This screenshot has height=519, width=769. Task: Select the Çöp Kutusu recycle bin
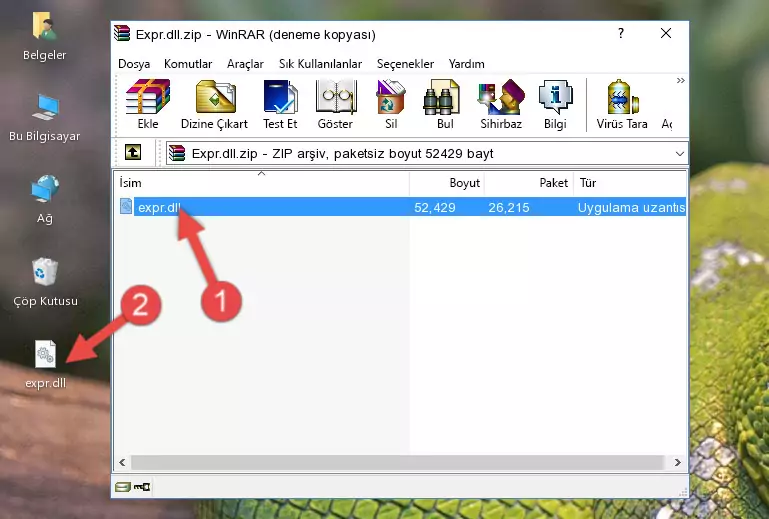45,283
